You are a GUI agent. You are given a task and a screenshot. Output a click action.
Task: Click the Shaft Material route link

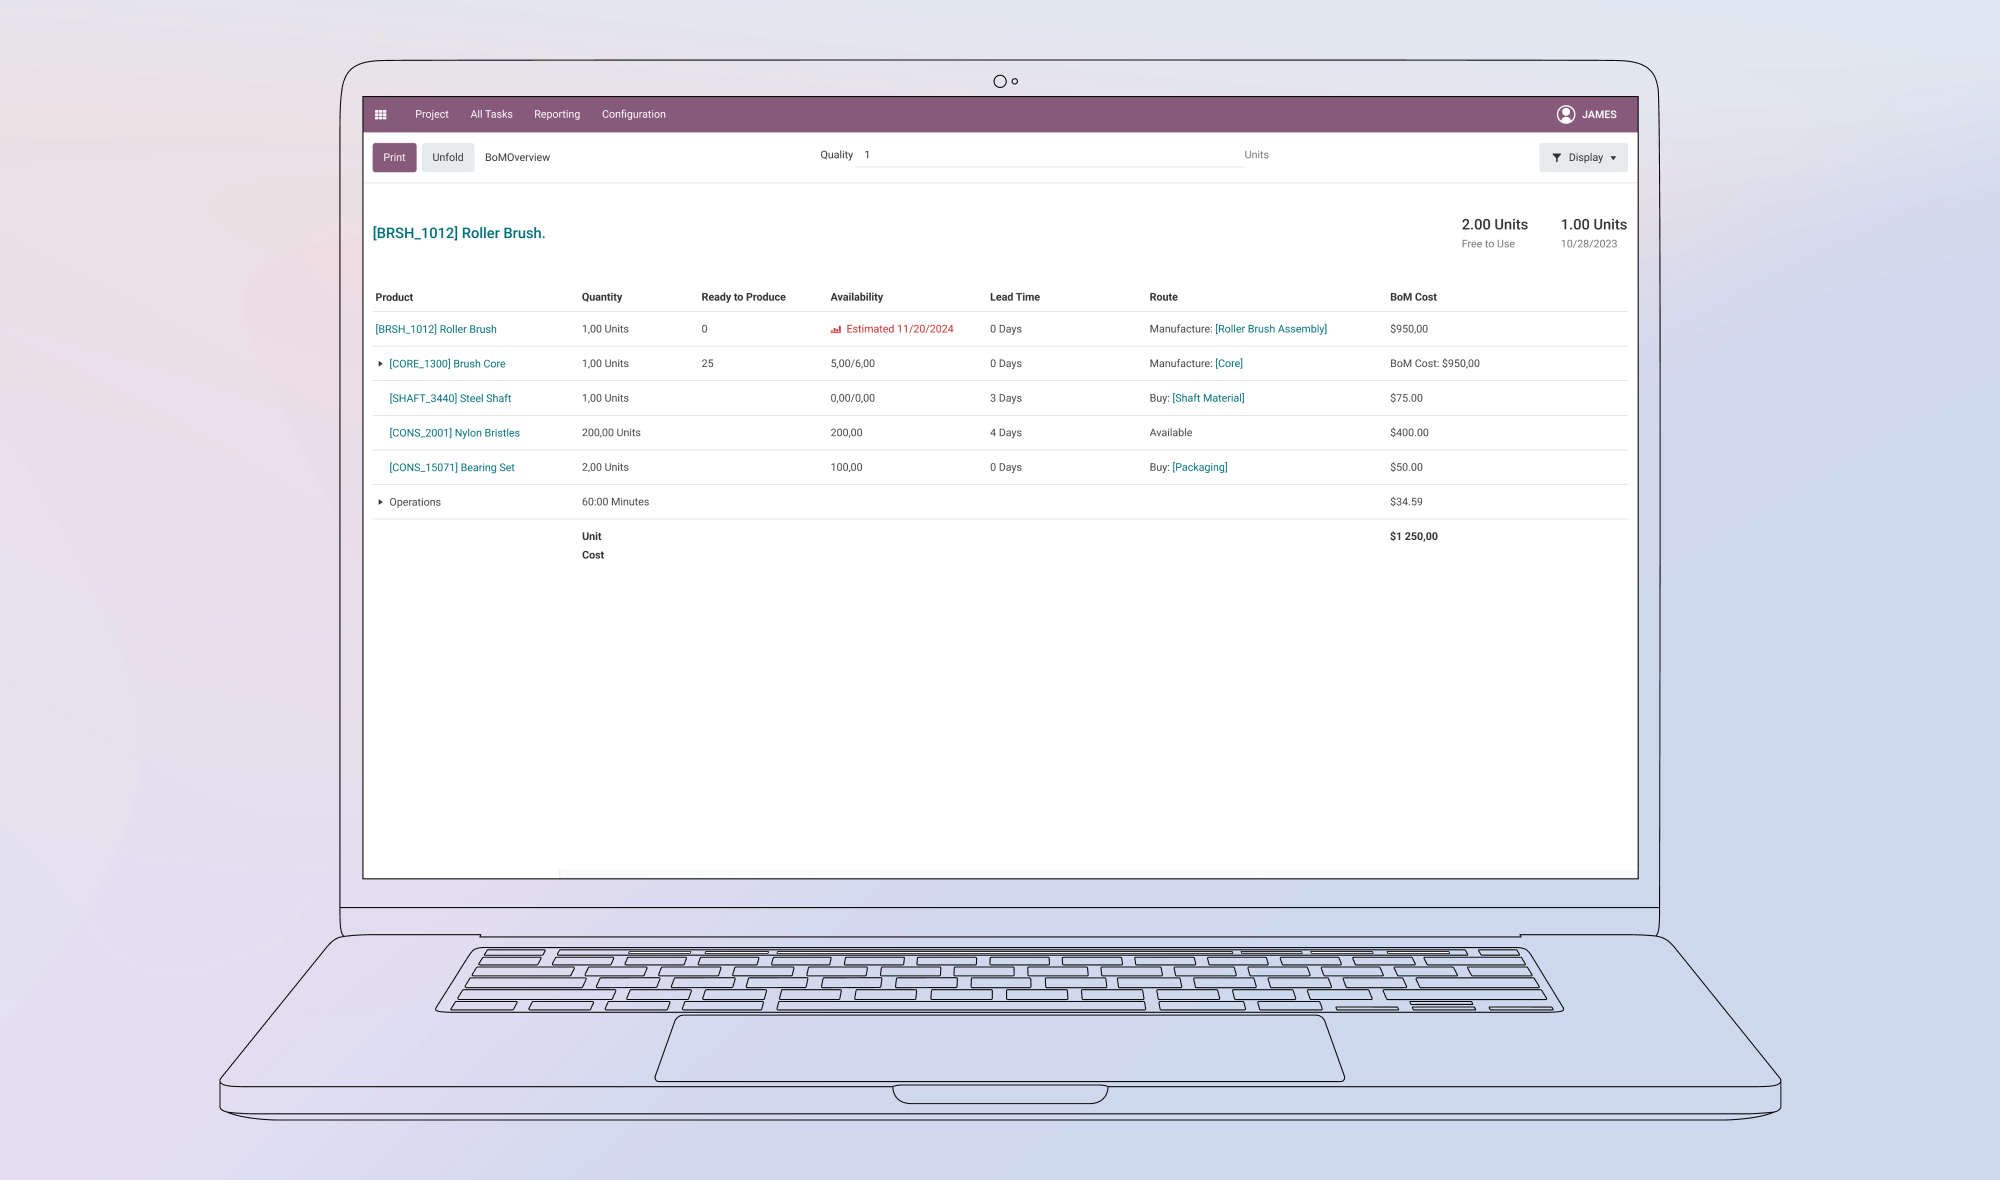point(1208,399)
